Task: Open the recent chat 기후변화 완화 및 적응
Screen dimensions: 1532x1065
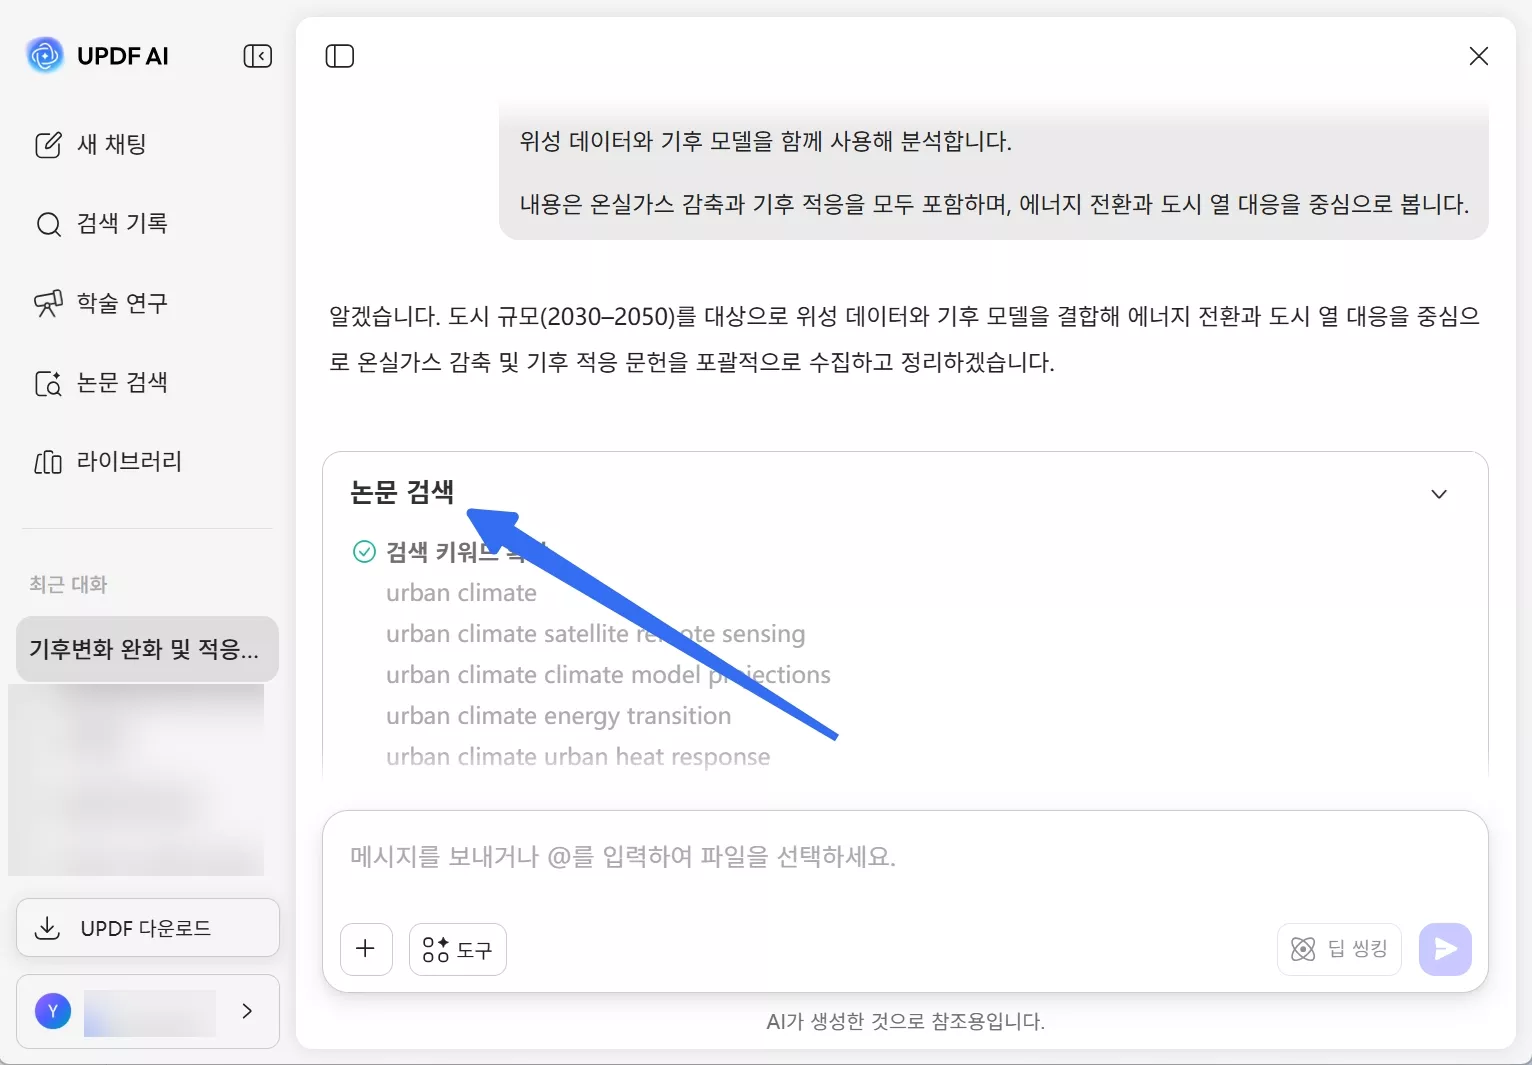Action: click(147, 648)
